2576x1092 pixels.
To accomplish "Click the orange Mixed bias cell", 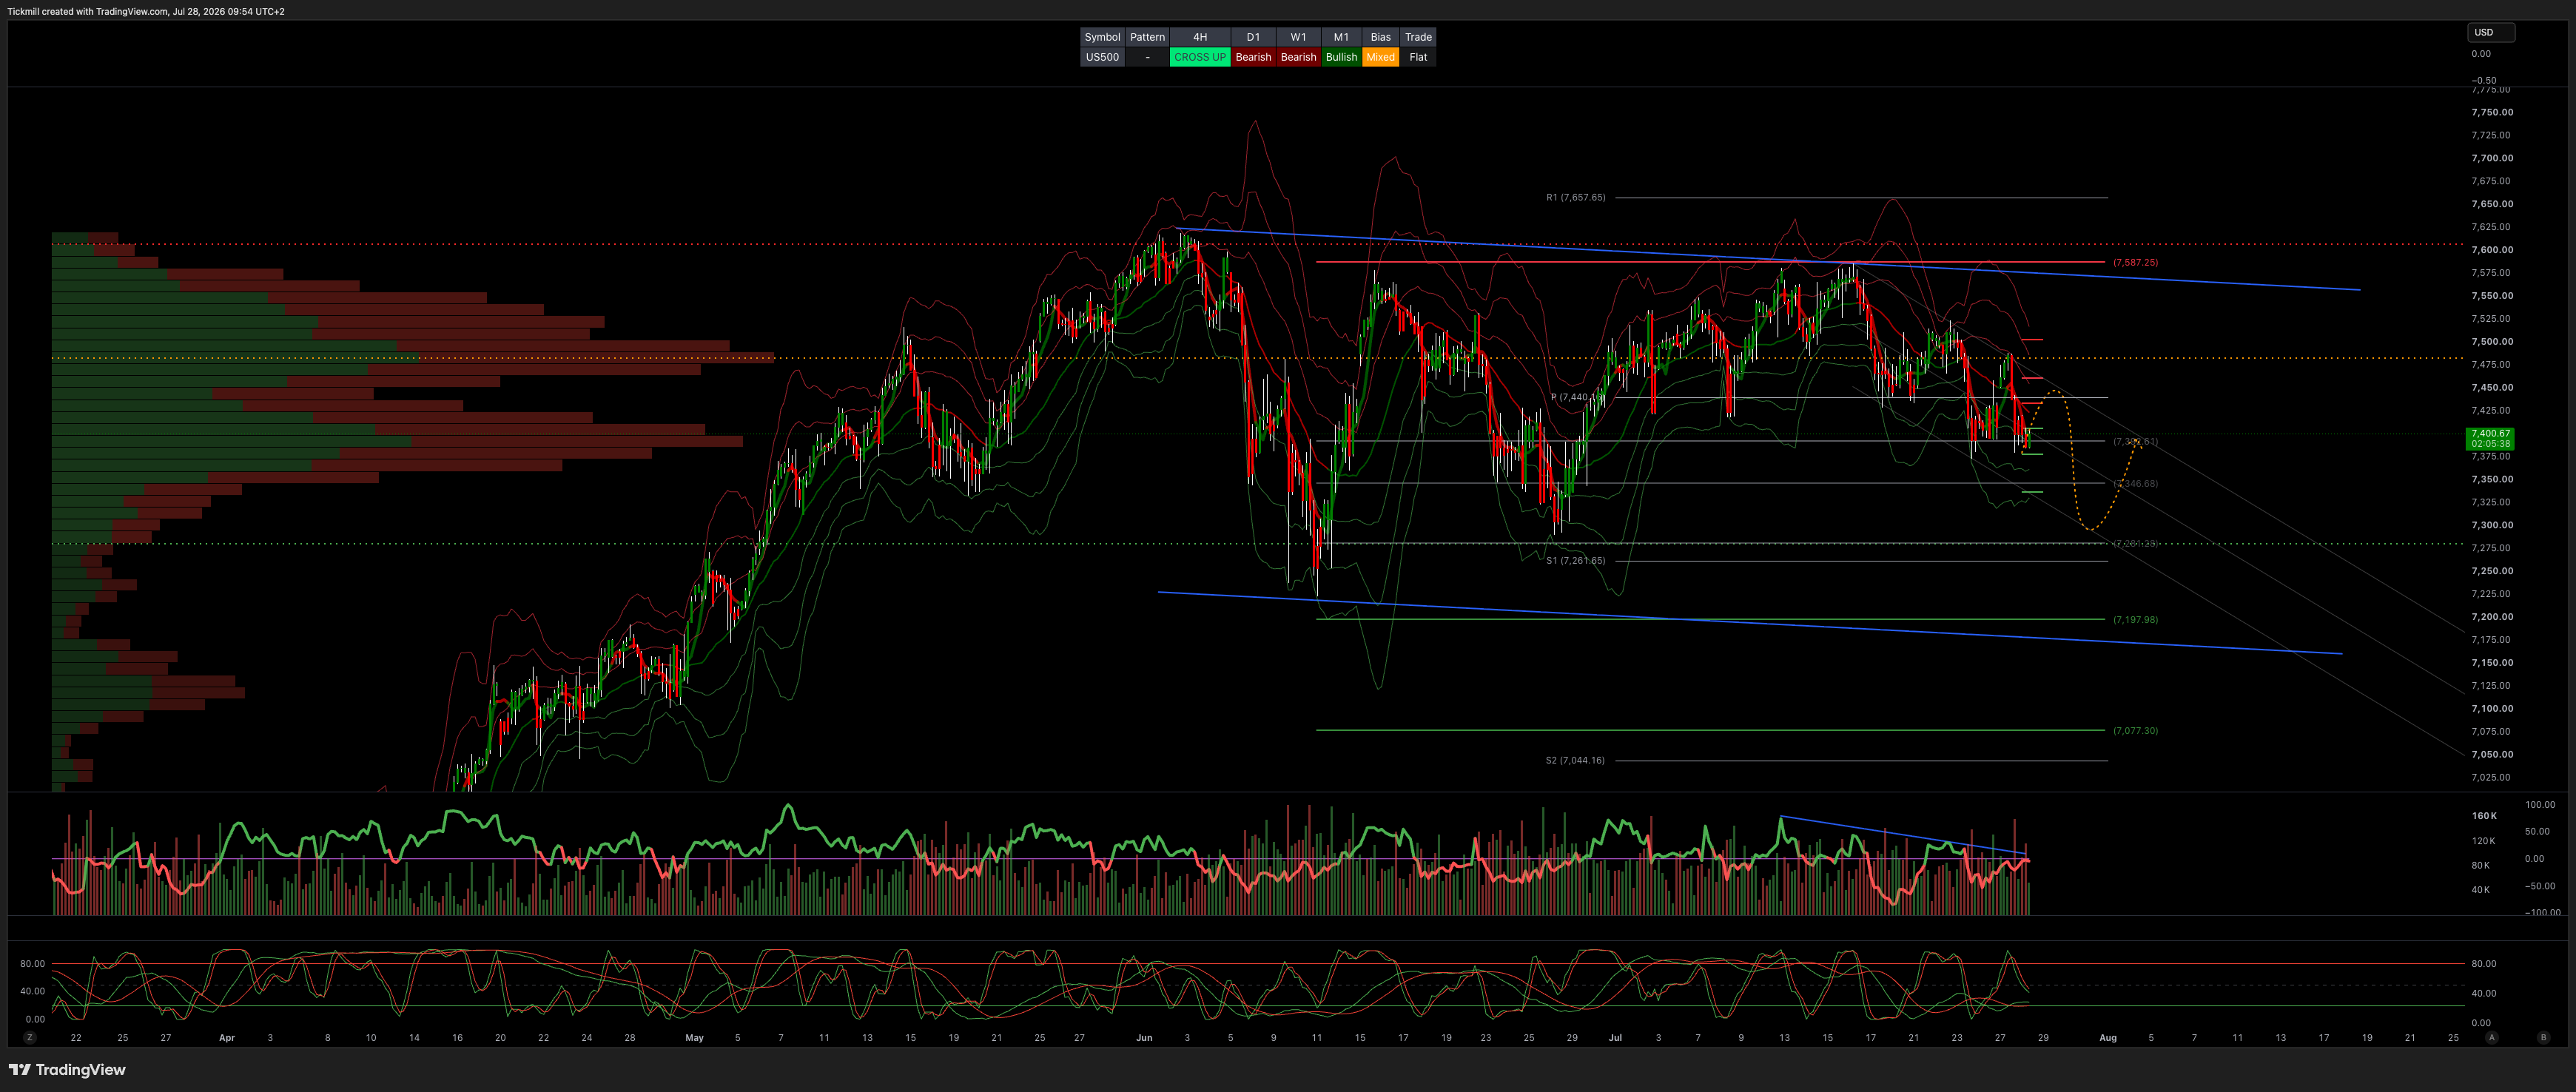I will point(1380,57).
